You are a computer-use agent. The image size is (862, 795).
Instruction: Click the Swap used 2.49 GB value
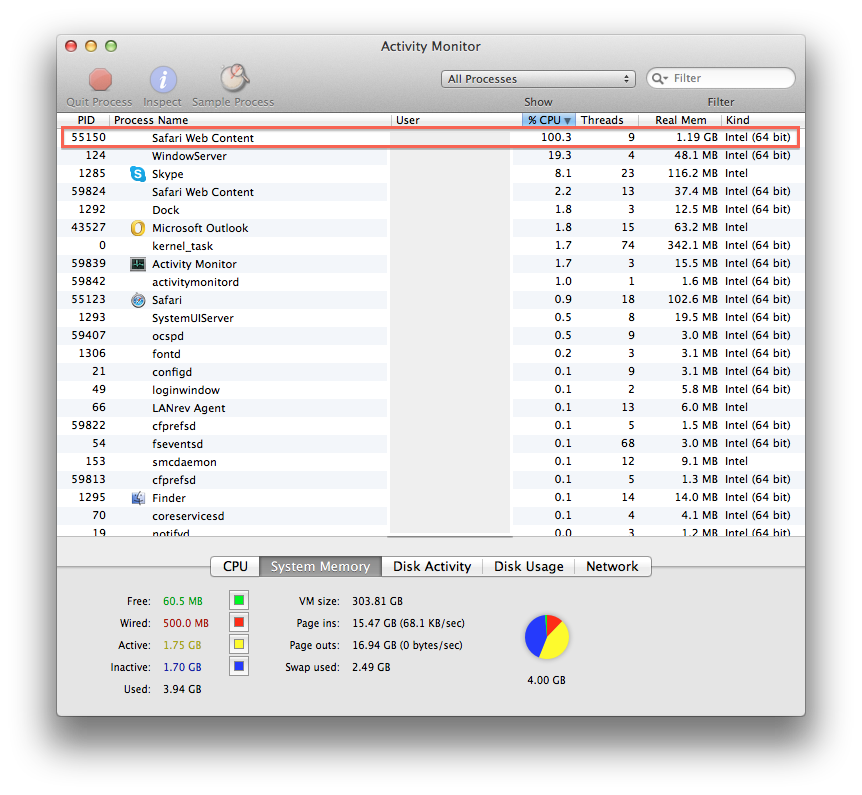(371, 667)
